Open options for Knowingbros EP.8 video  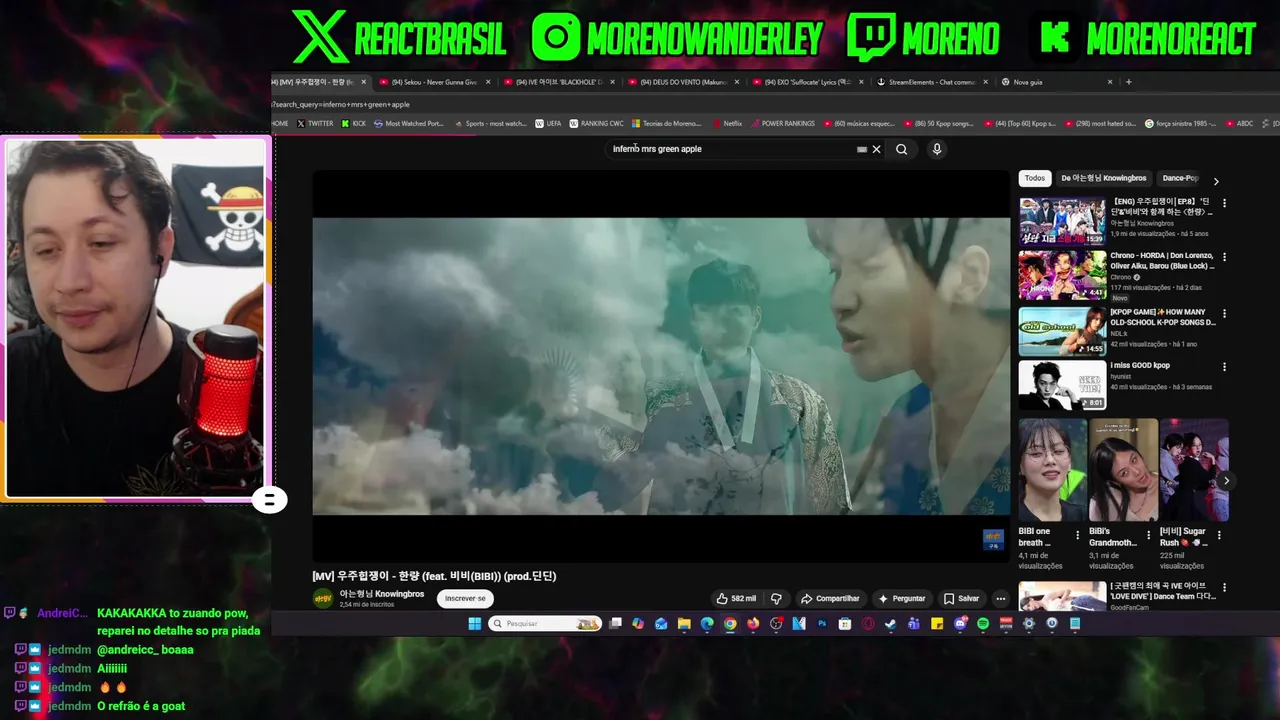tap(1224, 203)
